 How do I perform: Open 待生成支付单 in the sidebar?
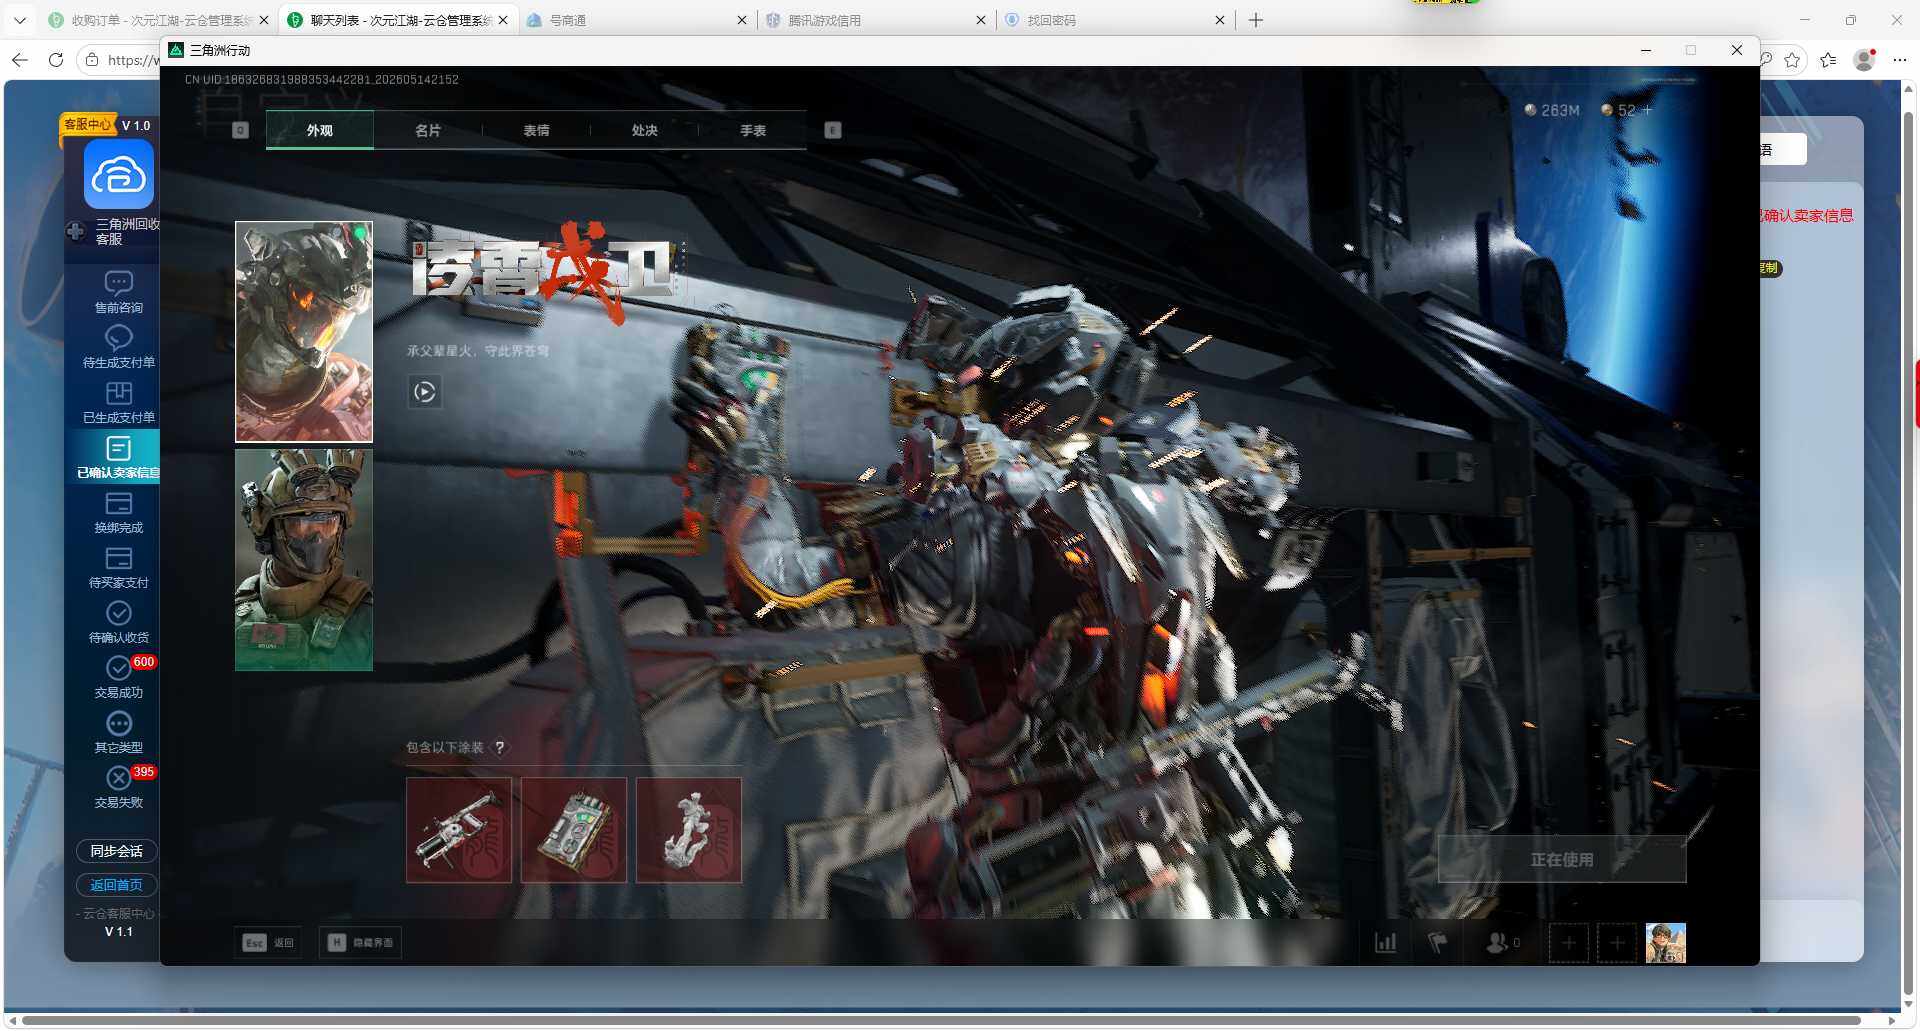pyautogui.click(x=118, y=347)
